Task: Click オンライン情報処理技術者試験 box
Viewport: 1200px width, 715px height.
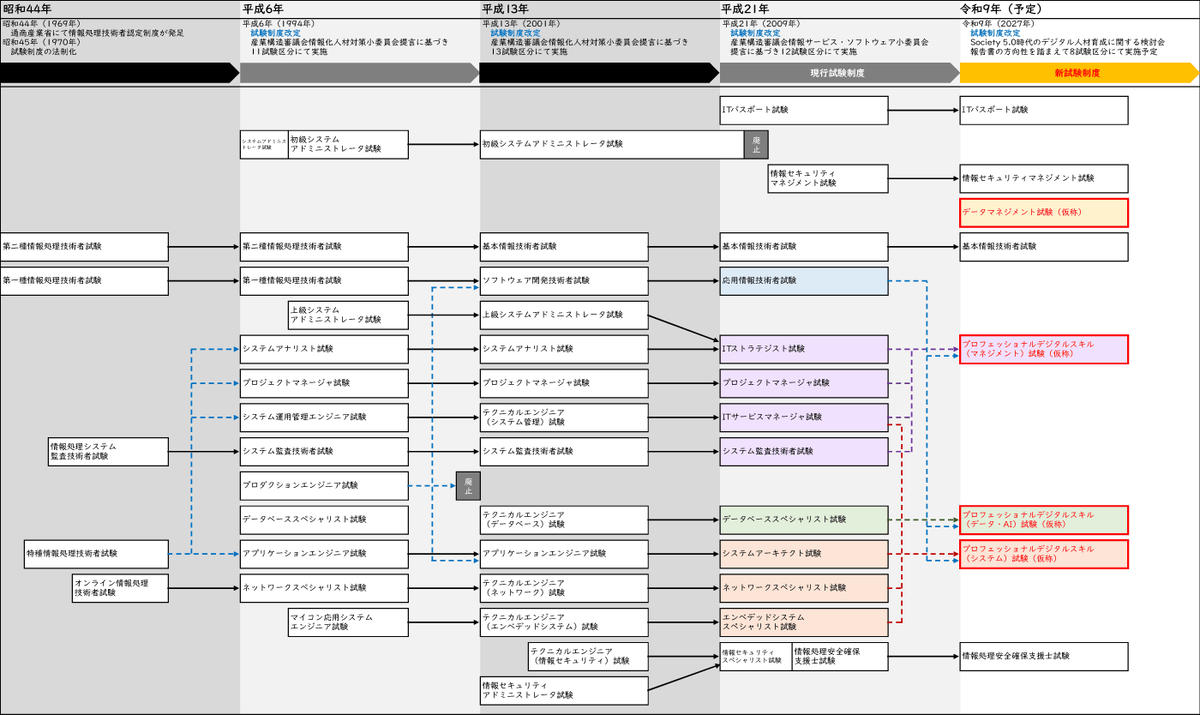Action: (121, 587)
